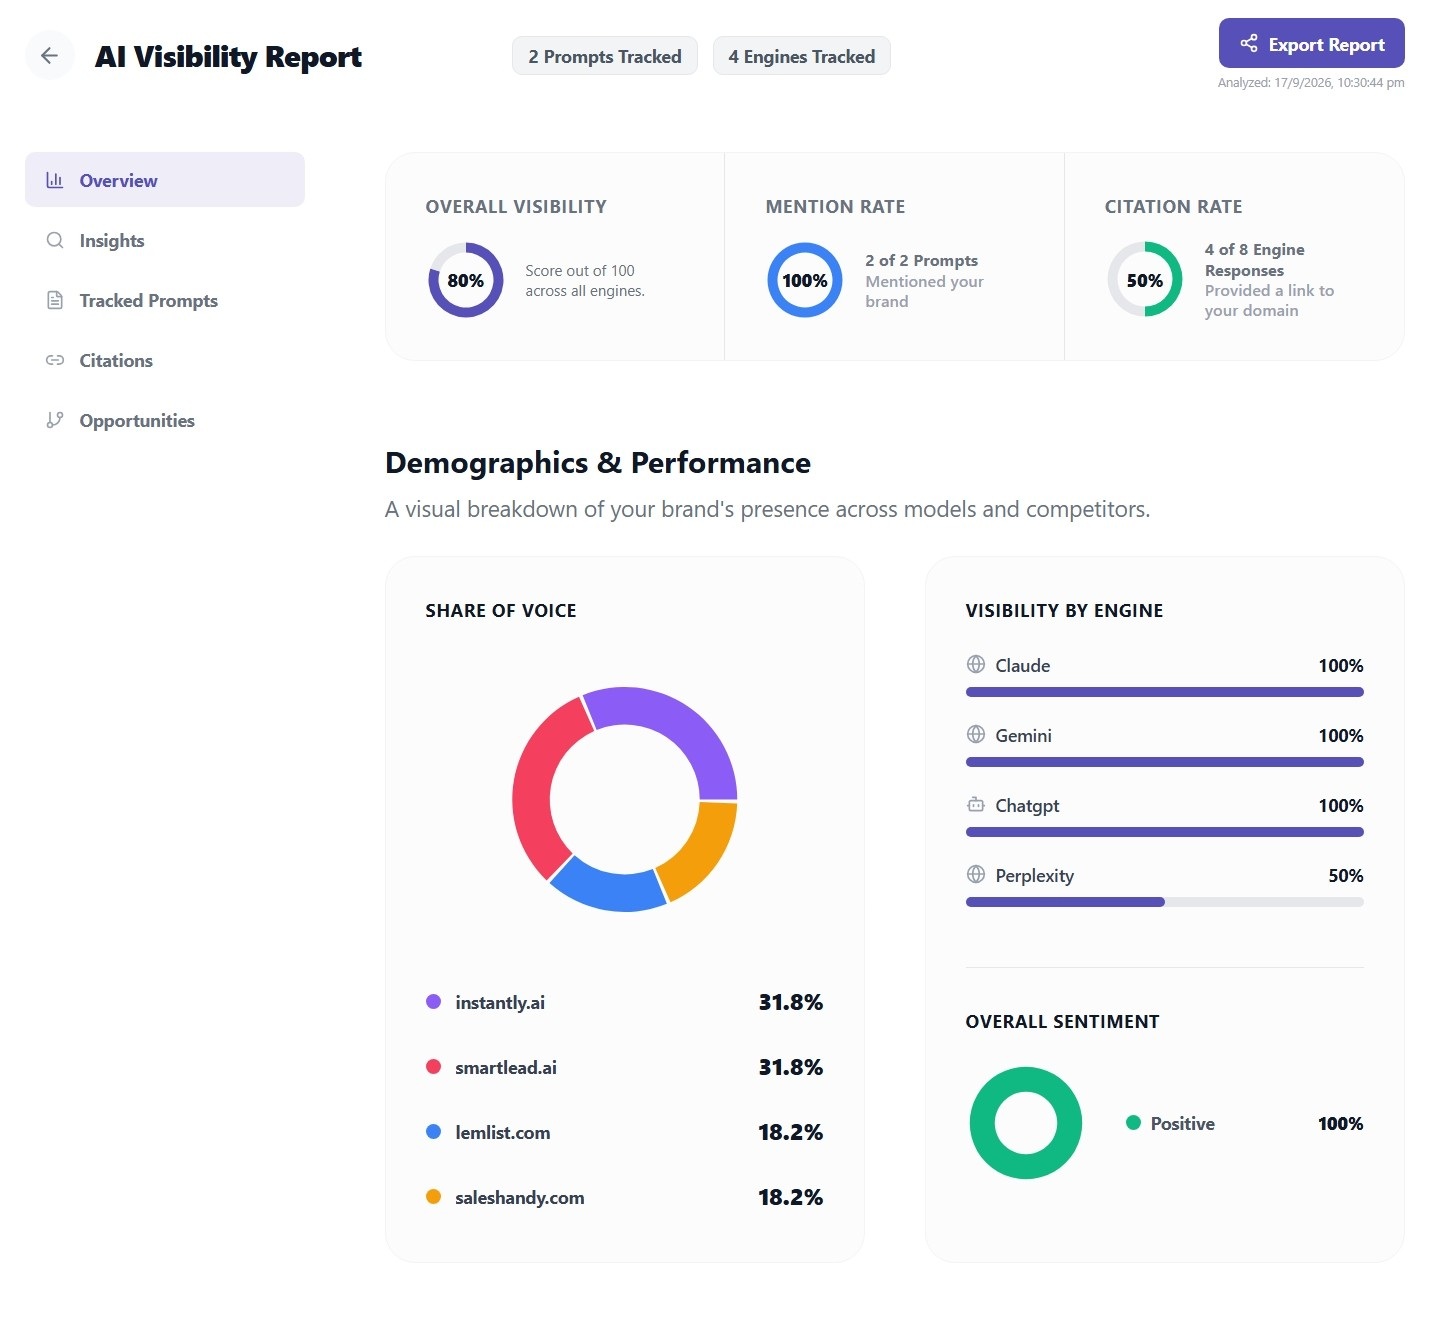This screenshot has width=1449, height=1331.
Task: Click the instantly.ai label
Action: 500,1002
